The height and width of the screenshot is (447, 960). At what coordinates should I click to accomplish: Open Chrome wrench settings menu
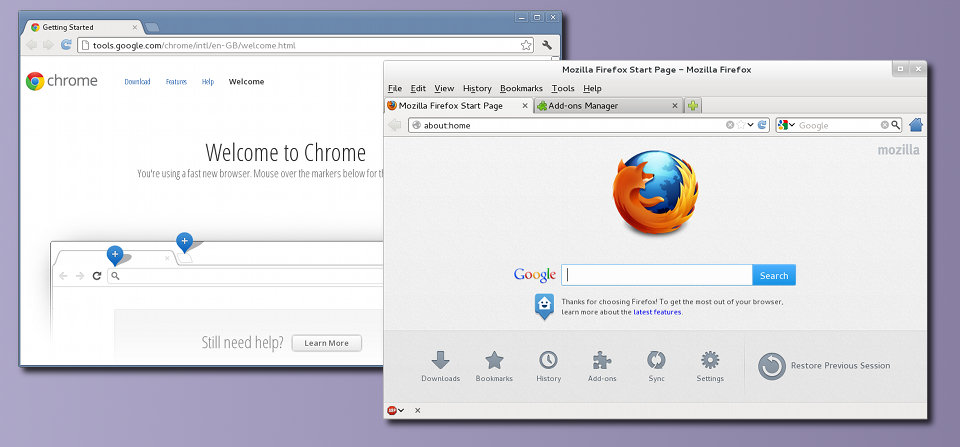tap(547, 45)
